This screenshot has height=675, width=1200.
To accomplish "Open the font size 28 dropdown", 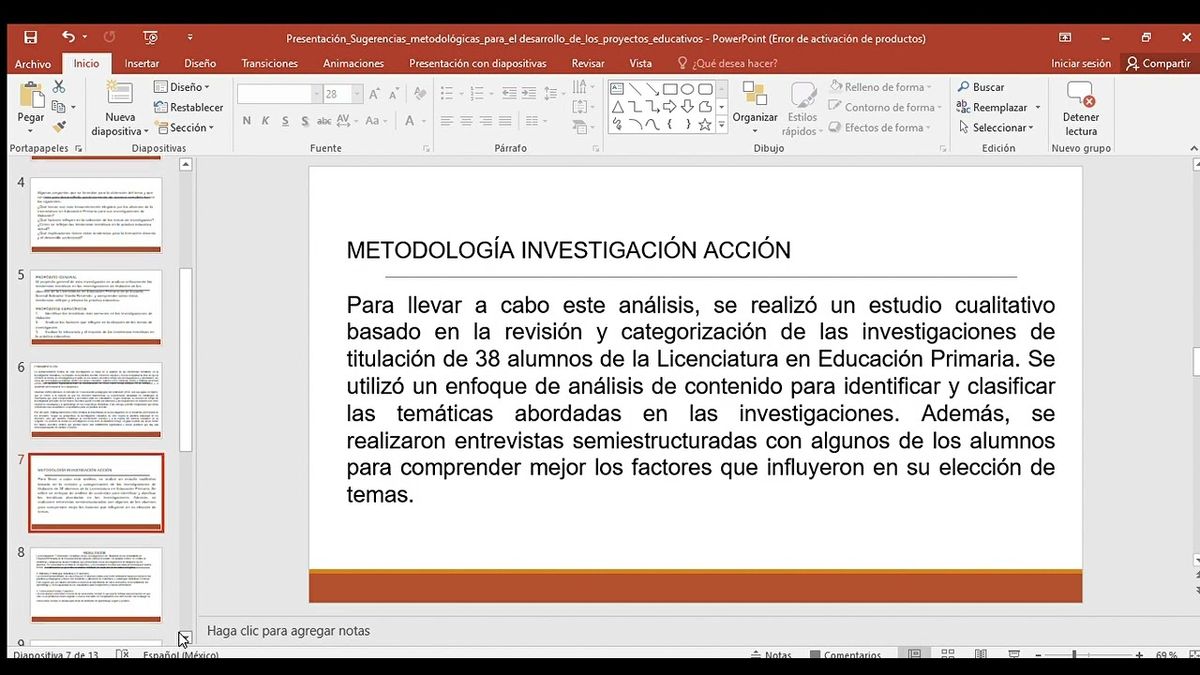I will pos(356,94).
